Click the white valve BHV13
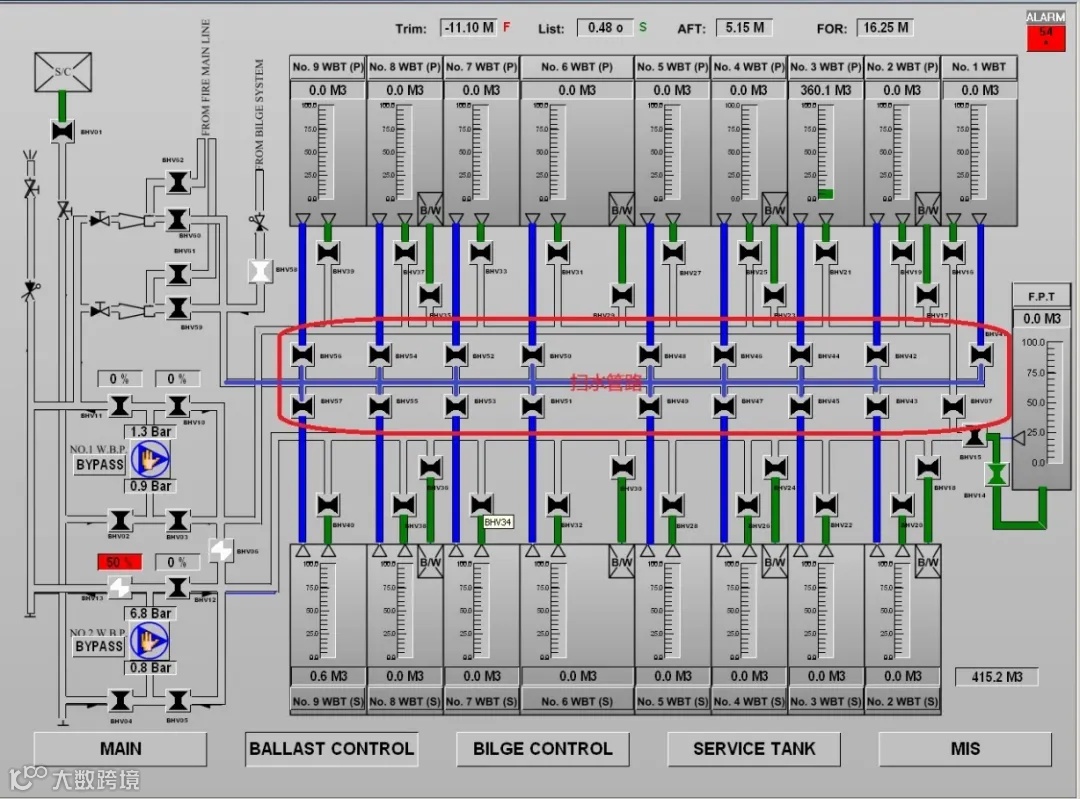 point(120,588)
